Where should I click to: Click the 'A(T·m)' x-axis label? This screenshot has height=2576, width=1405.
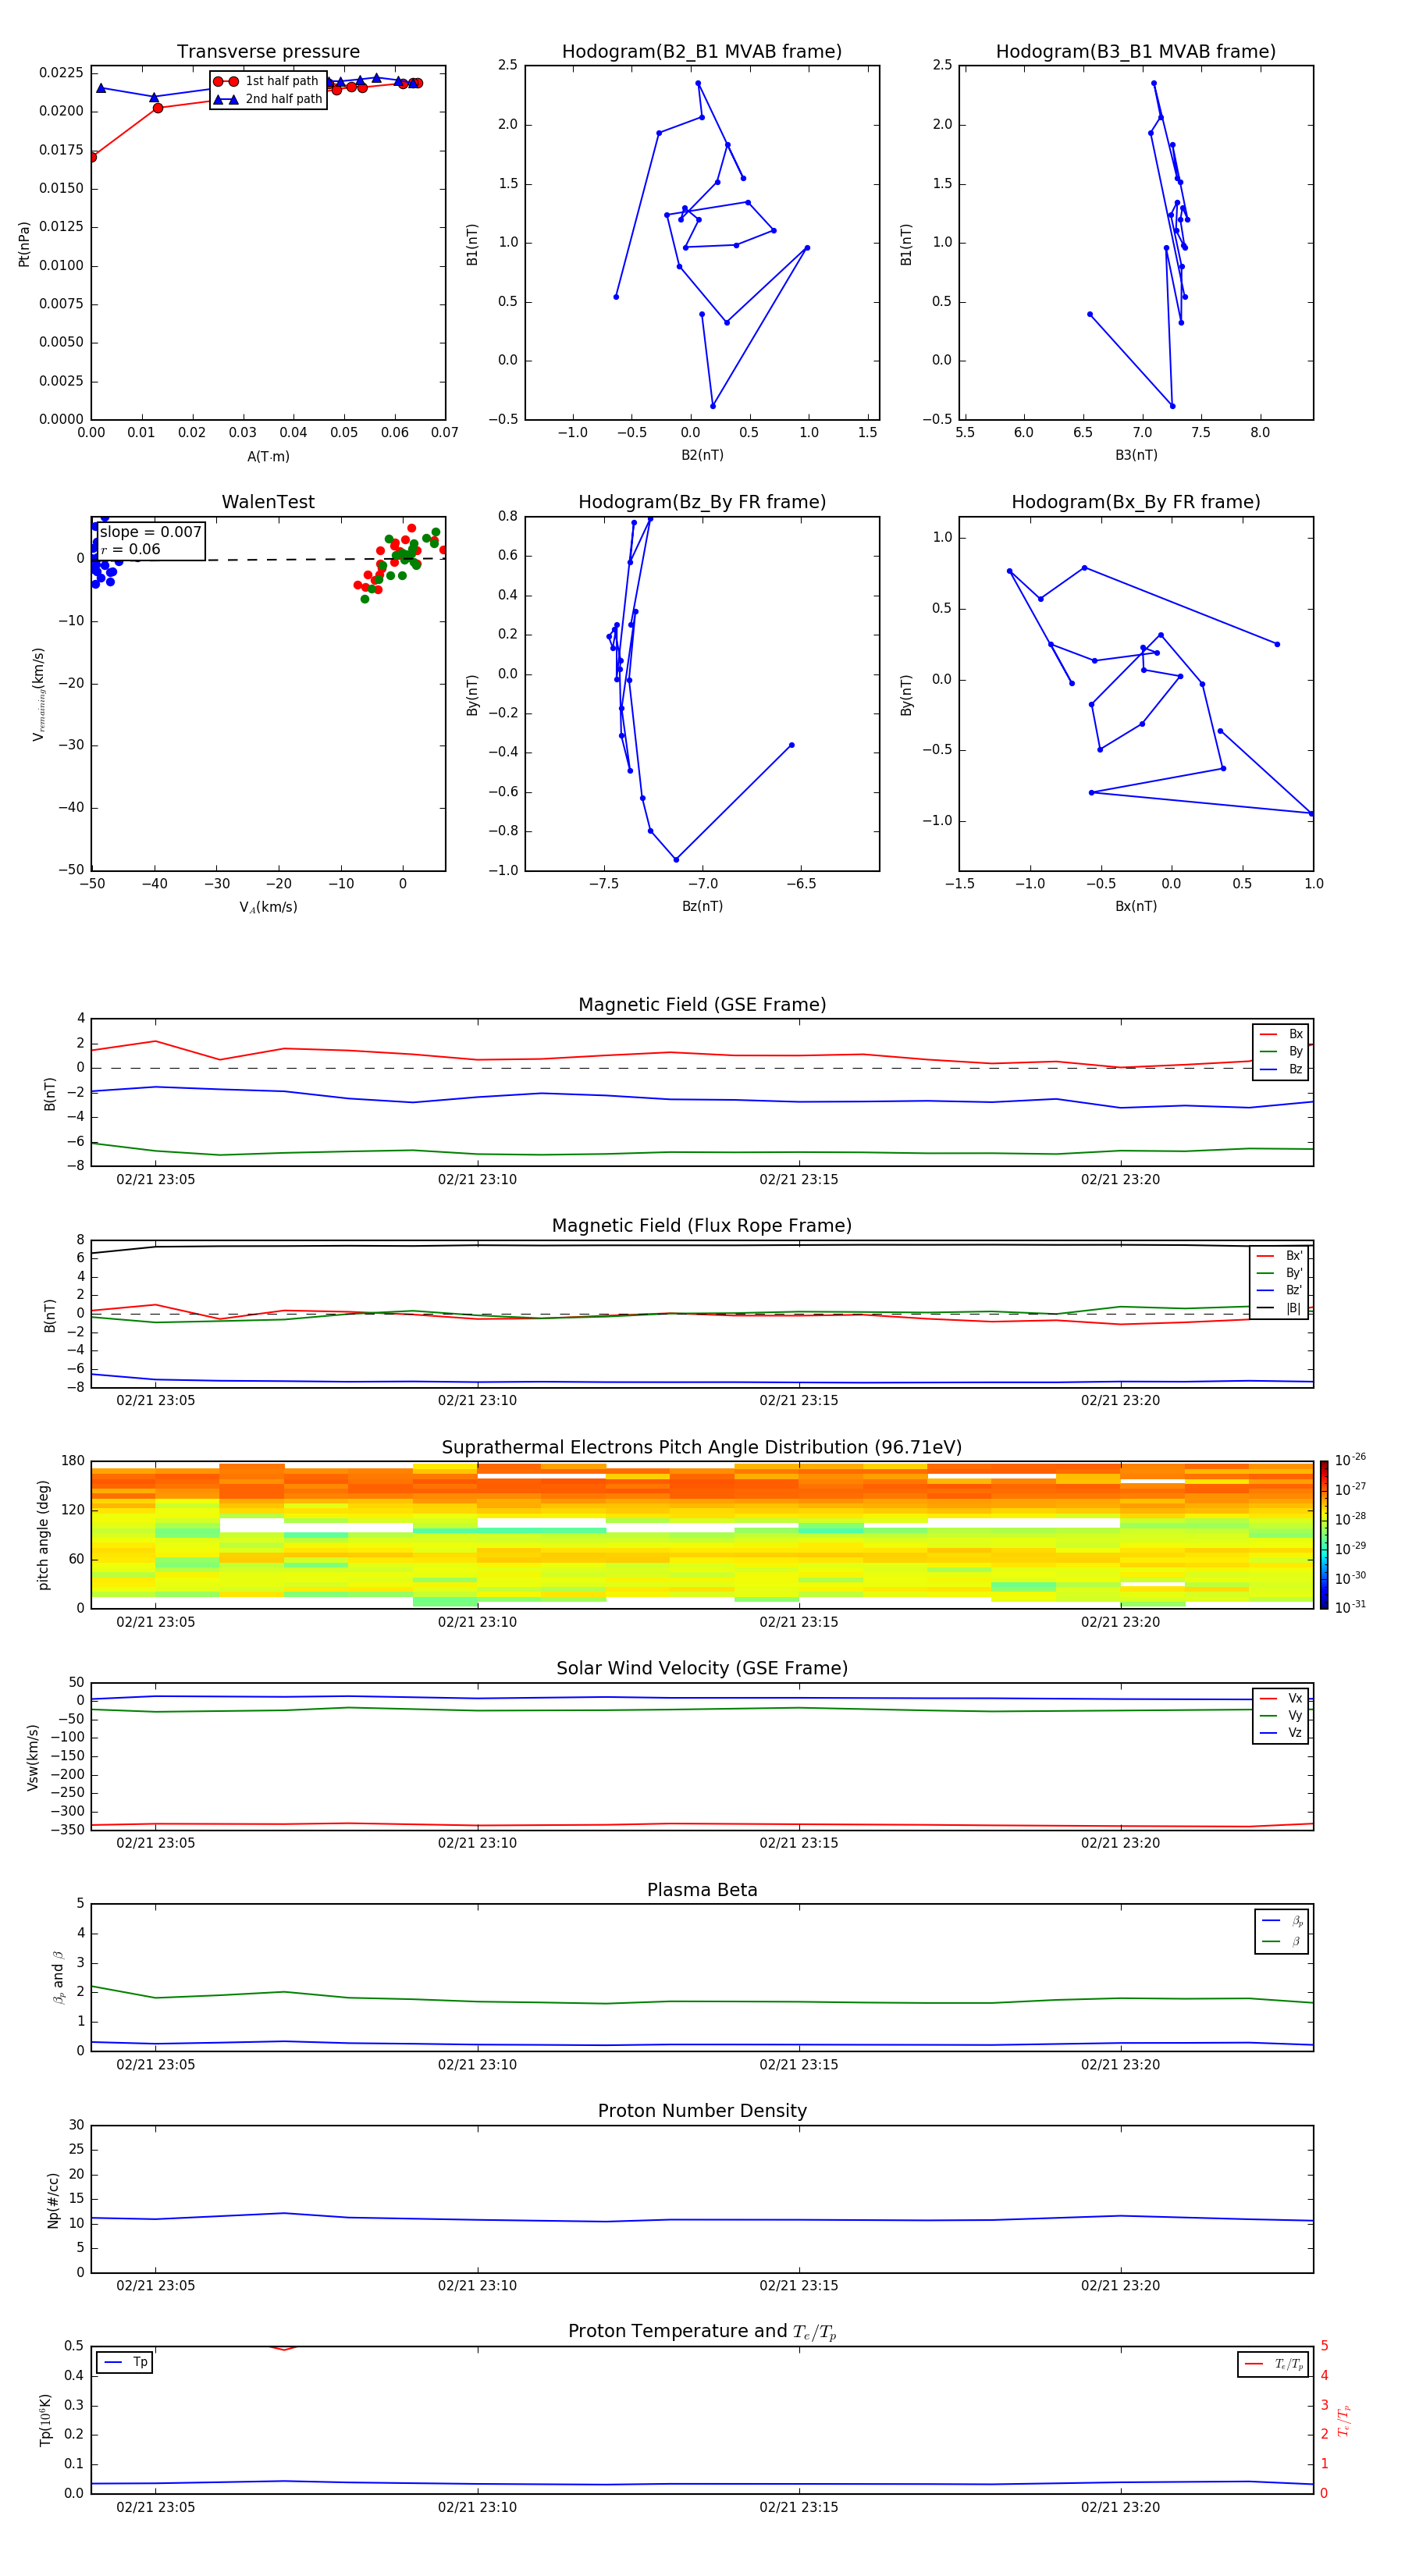coord(268,457)
